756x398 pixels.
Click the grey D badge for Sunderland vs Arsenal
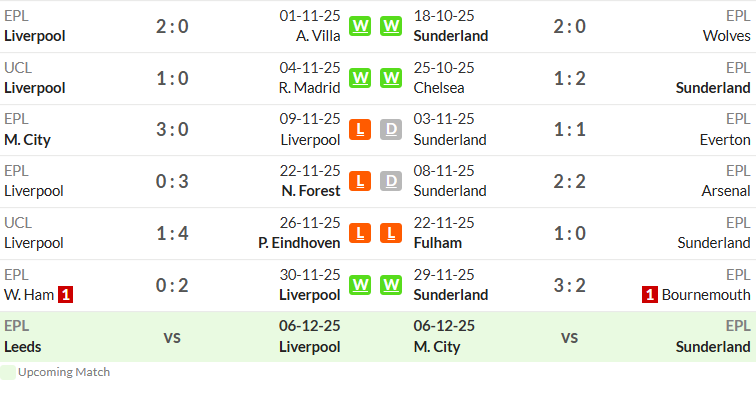(391, 181)
